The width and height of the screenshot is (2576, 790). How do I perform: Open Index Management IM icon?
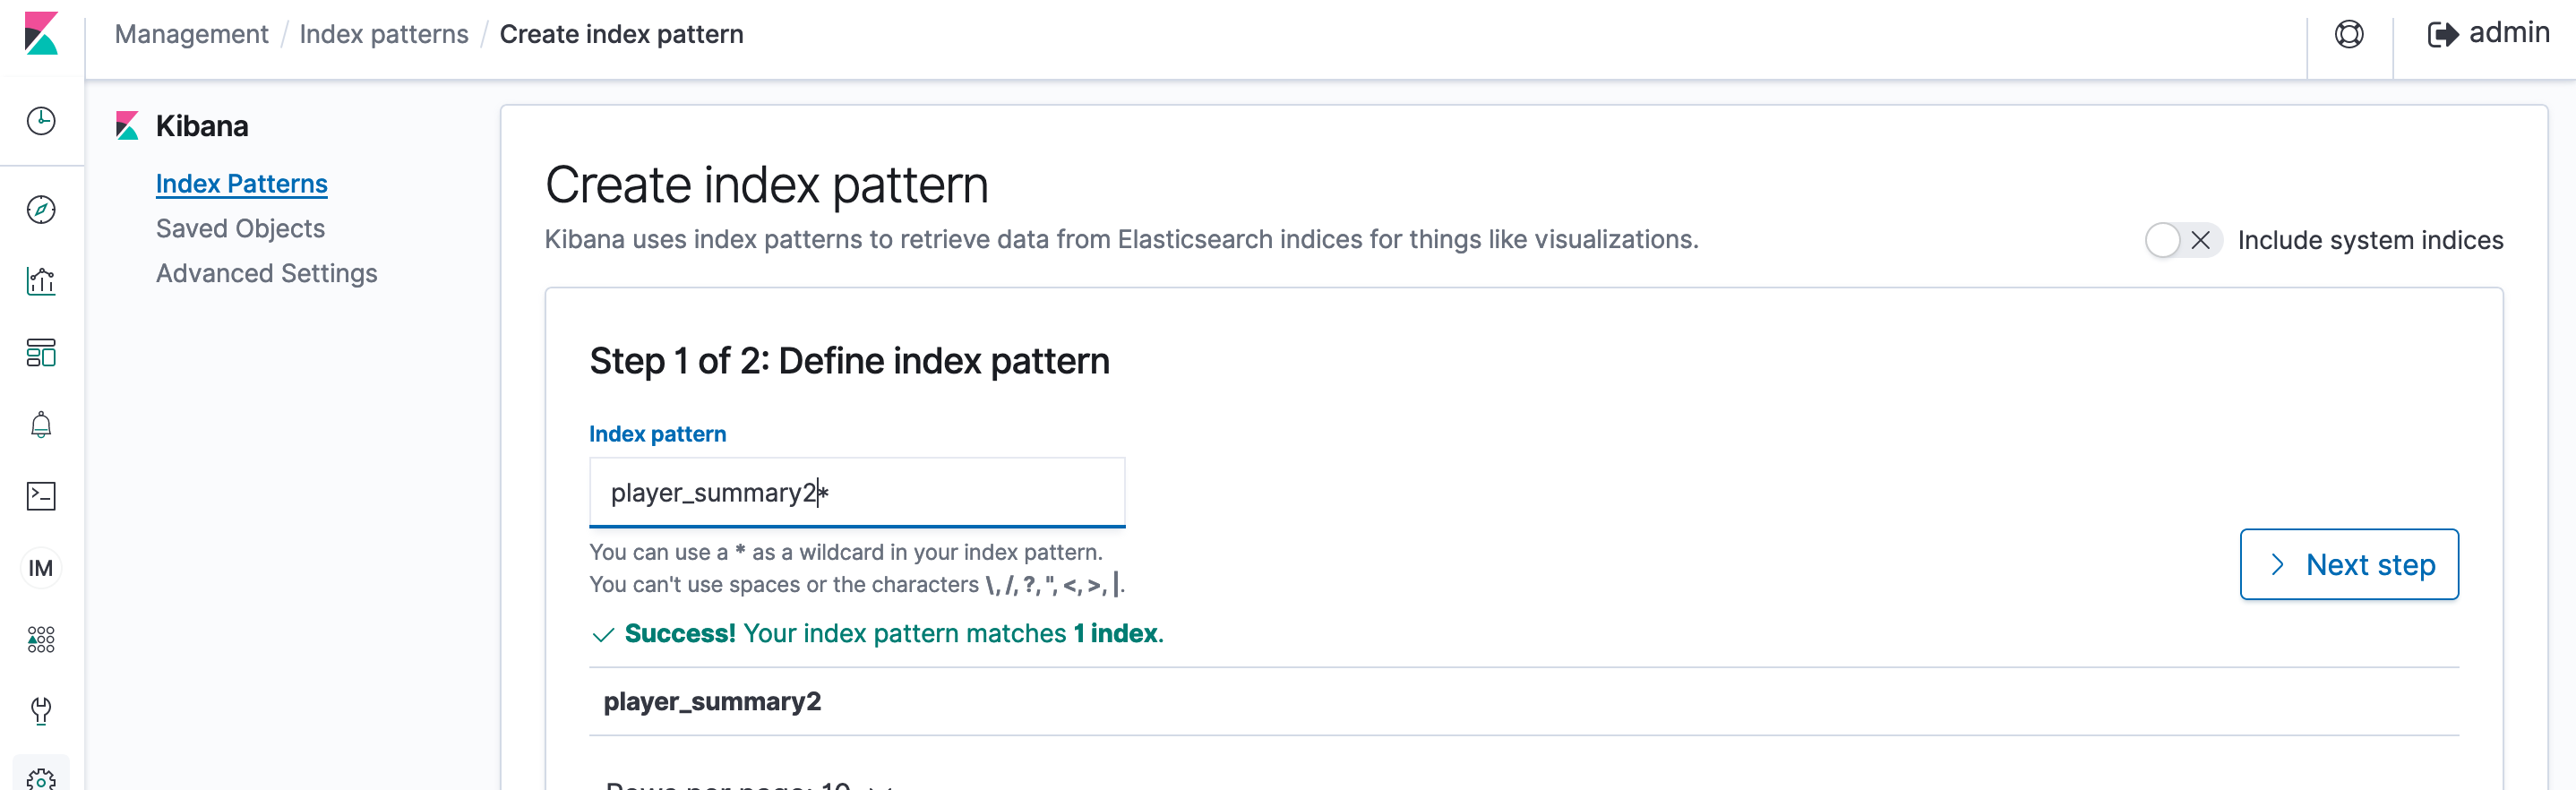(x=41, y=568)
